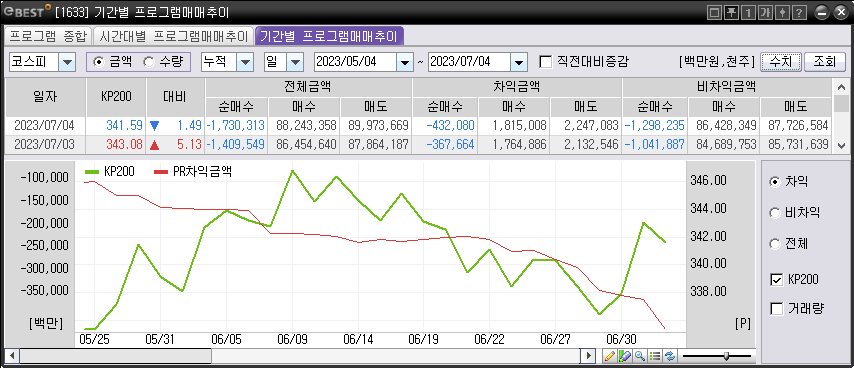
Task: Select the 수량 radio button
Action: click(148, 62)
